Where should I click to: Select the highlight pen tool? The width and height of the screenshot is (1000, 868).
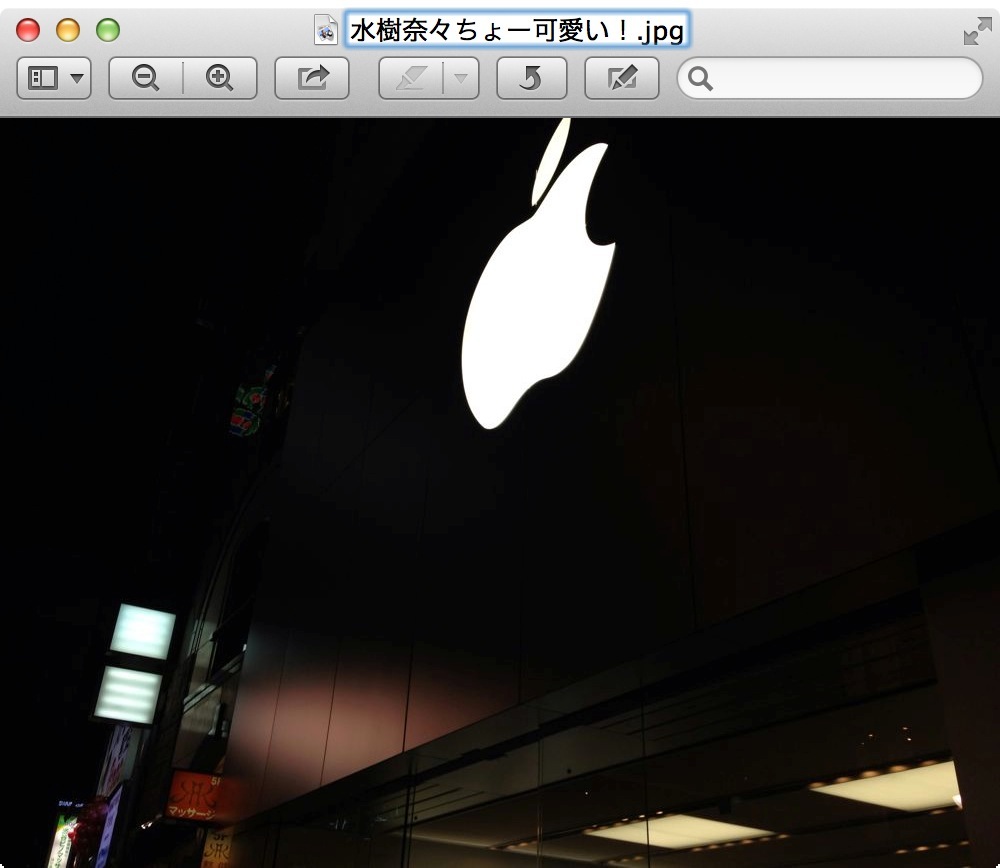[411, 78]
